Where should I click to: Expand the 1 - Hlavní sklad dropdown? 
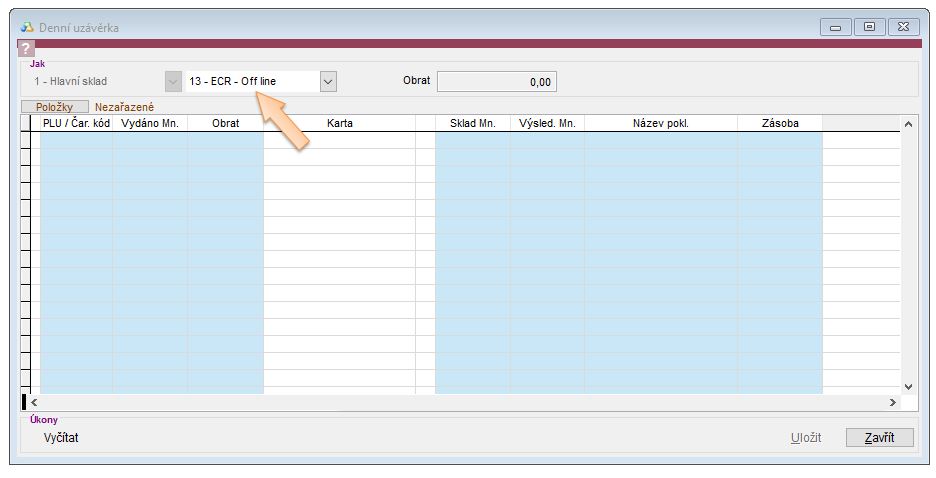click(174, 81)
